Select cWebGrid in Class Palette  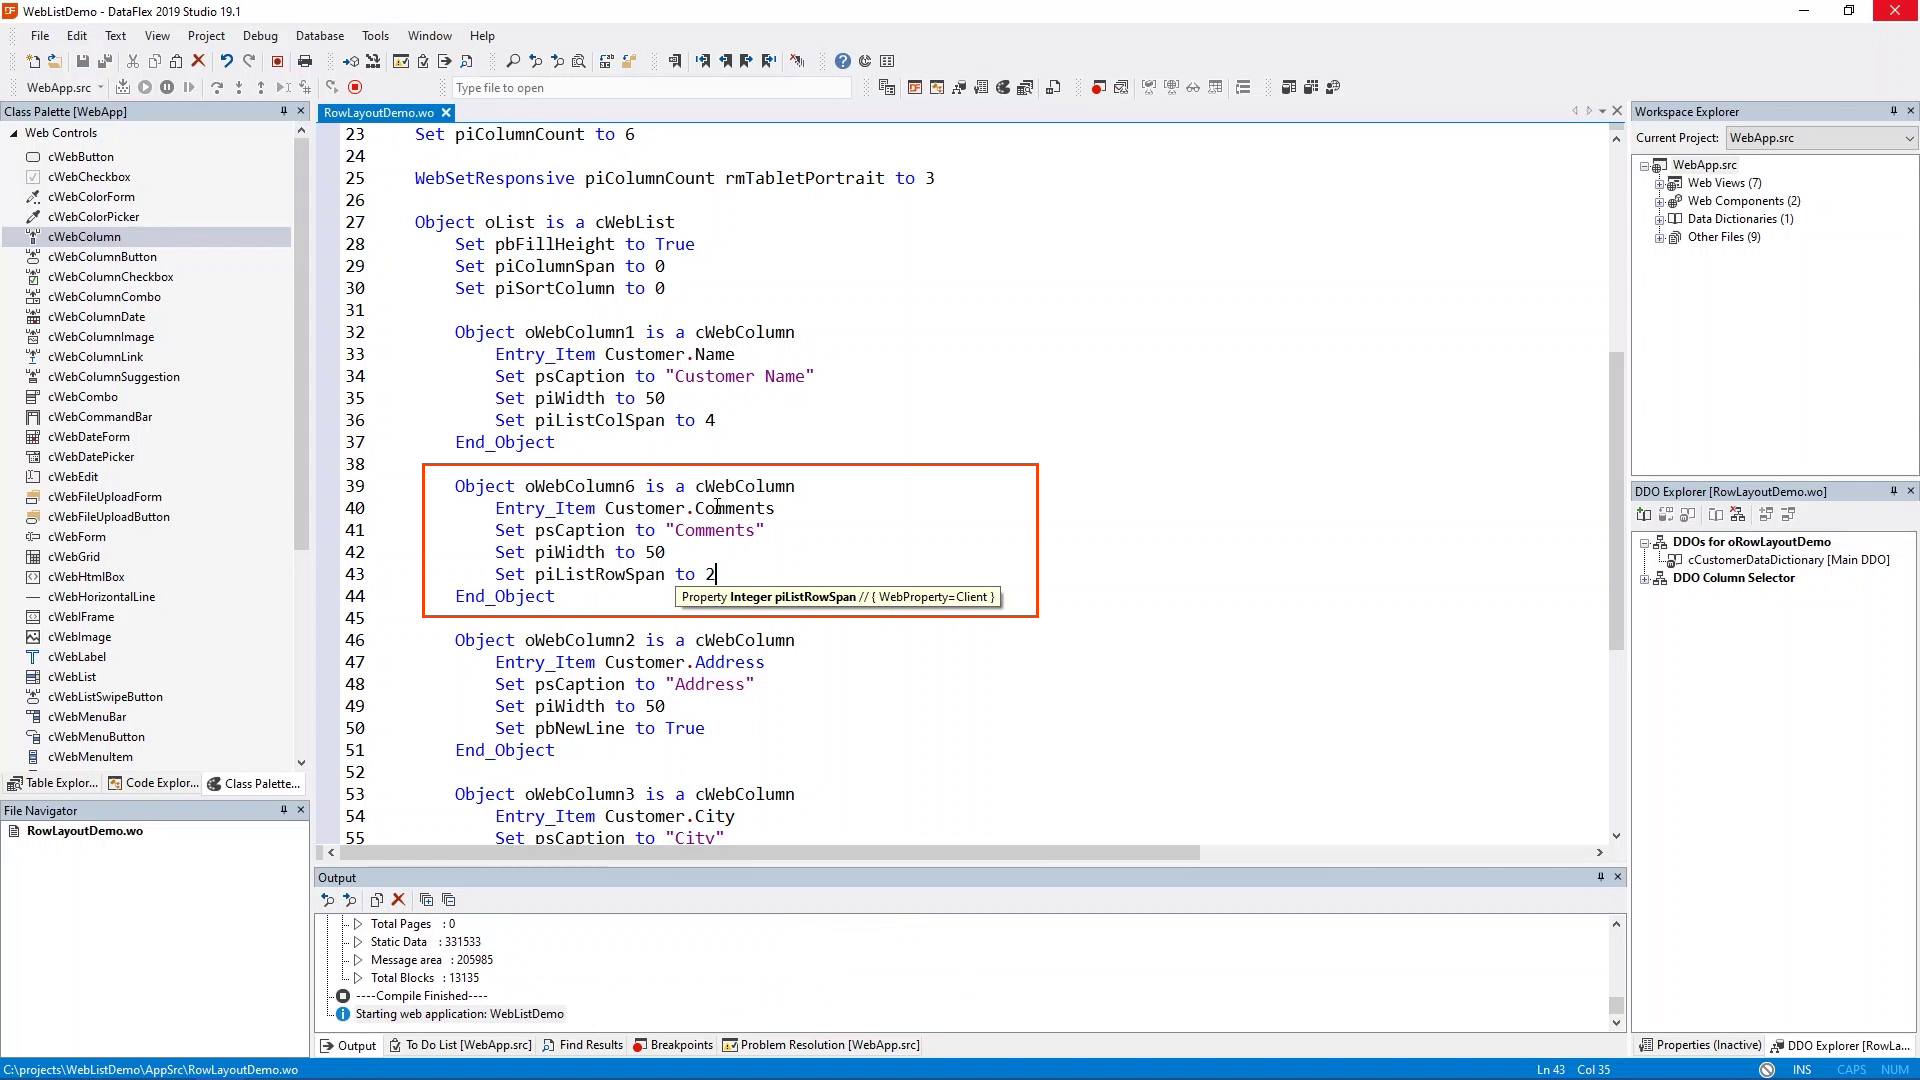(x=74, y=557)
